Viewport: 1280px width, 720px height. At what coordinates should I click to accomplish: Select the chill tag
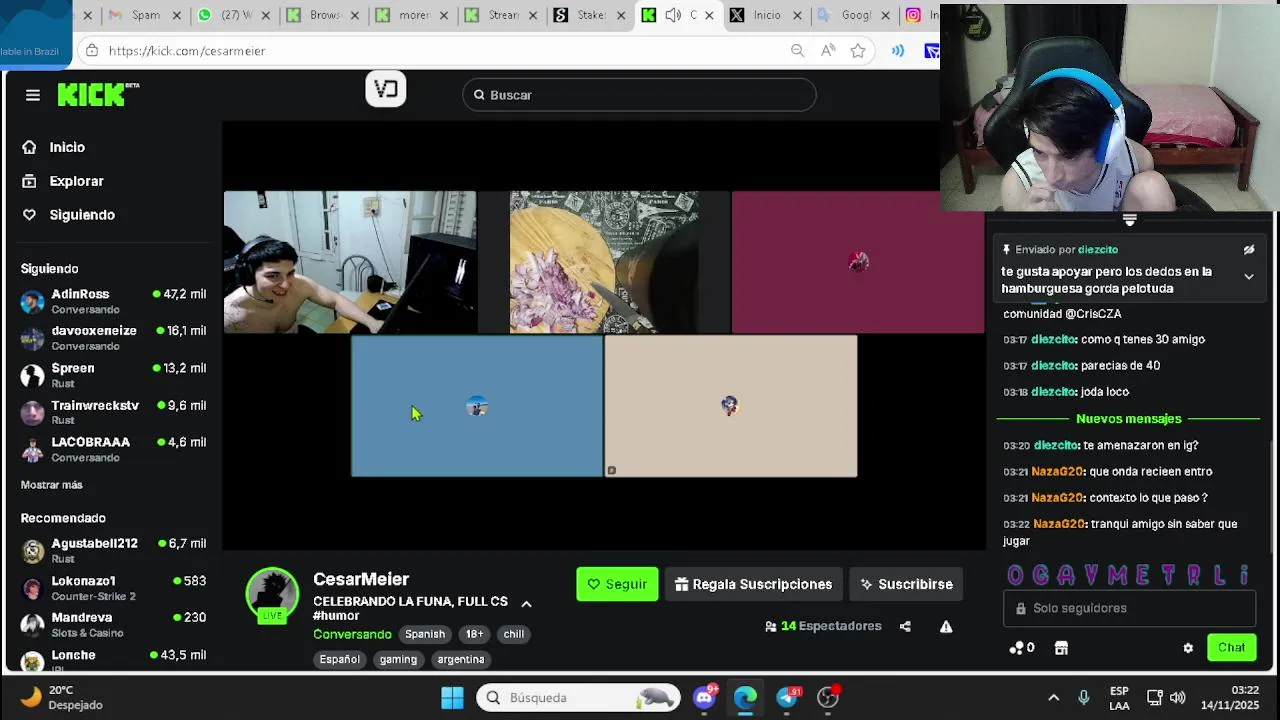[514, 634]
